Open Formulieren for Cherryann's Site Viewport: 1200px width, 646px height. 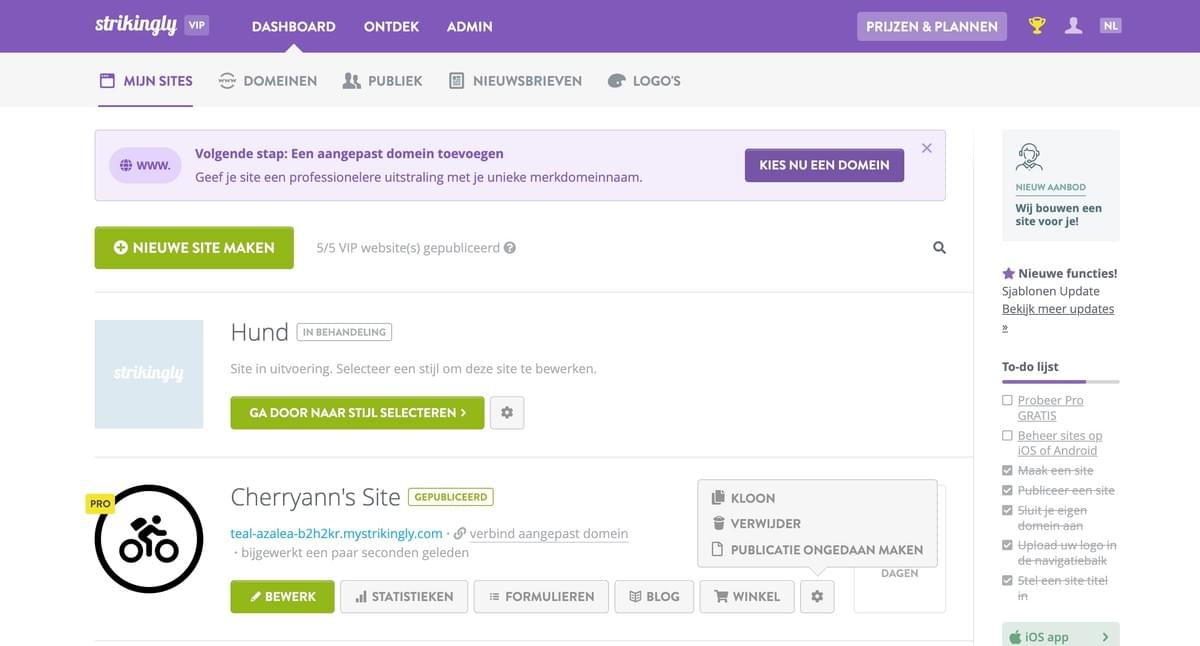point(541,596)
